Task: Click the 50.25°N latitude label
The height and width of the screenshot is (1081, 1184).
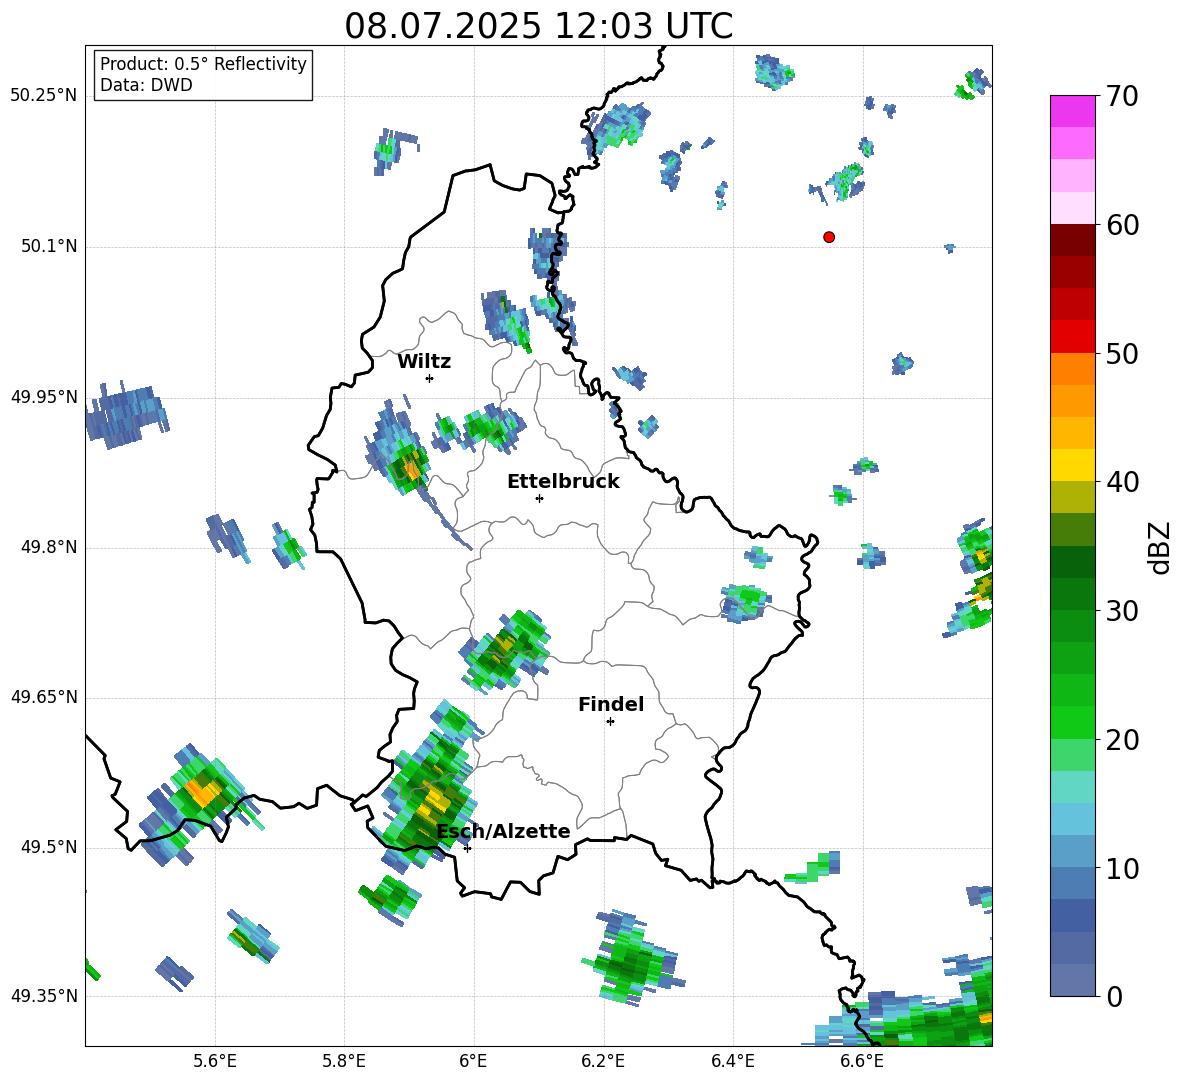Action: pos(44,96)
